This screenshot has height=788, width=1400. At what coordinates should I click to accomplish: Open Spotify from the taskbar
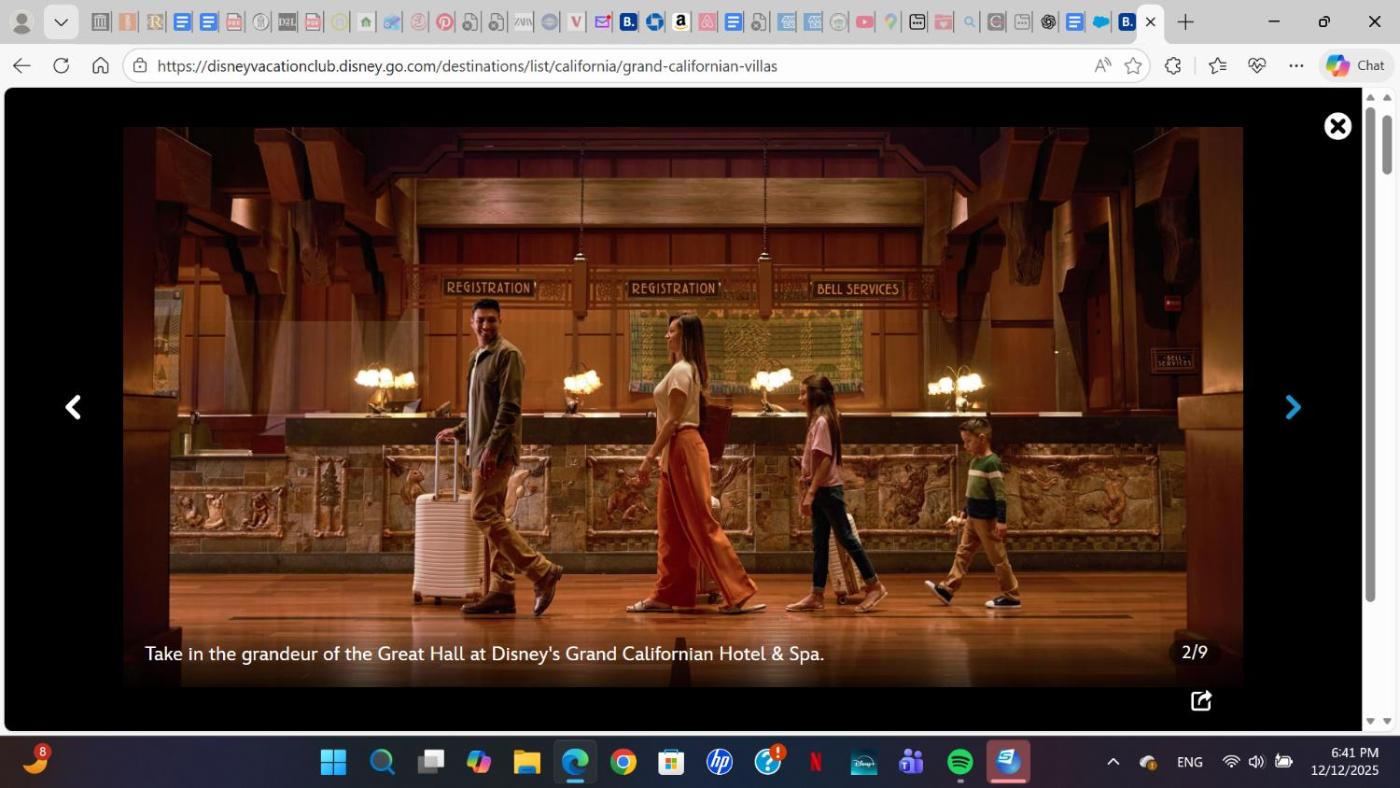coord(960,762)
